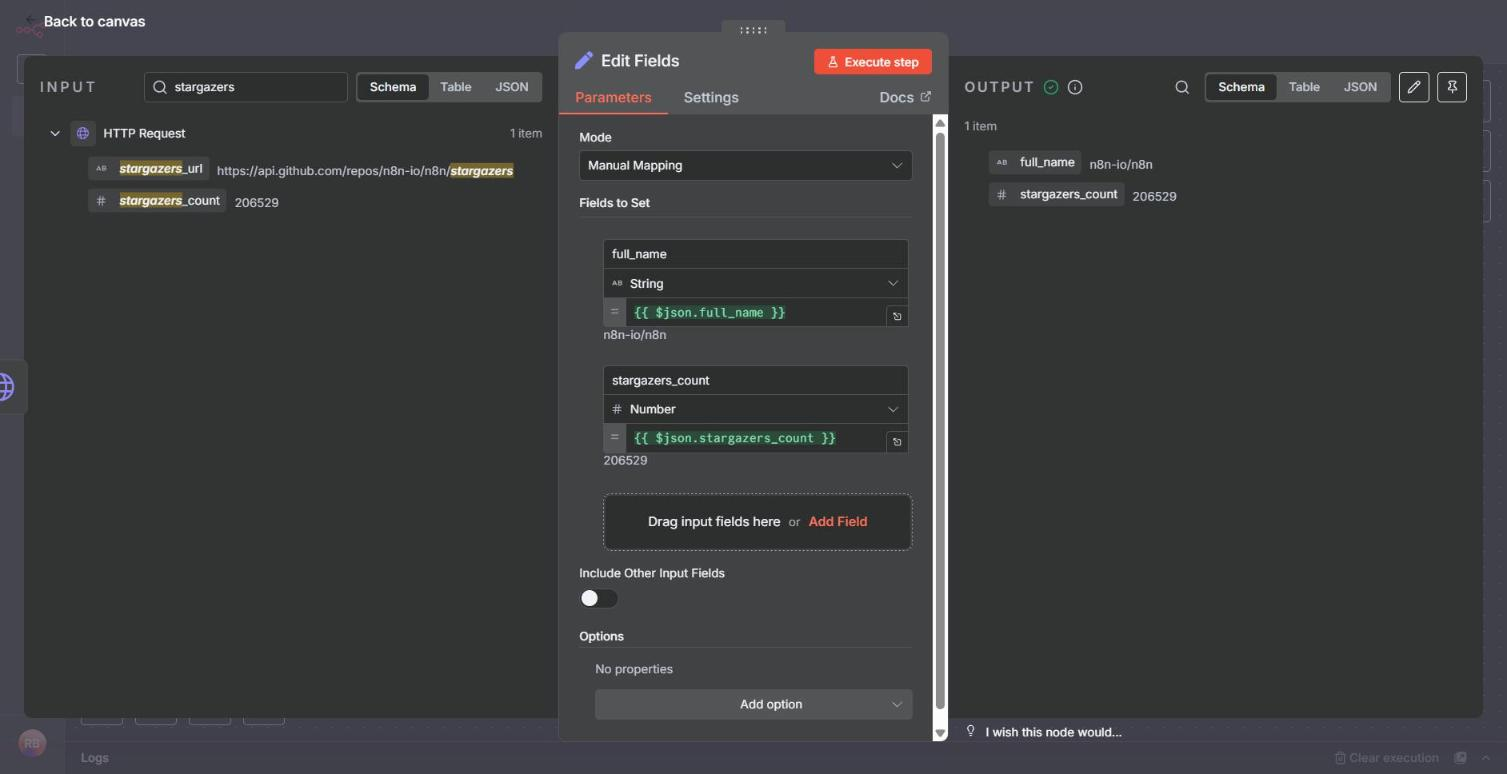Switch Input view to Table

pos(456,87)
